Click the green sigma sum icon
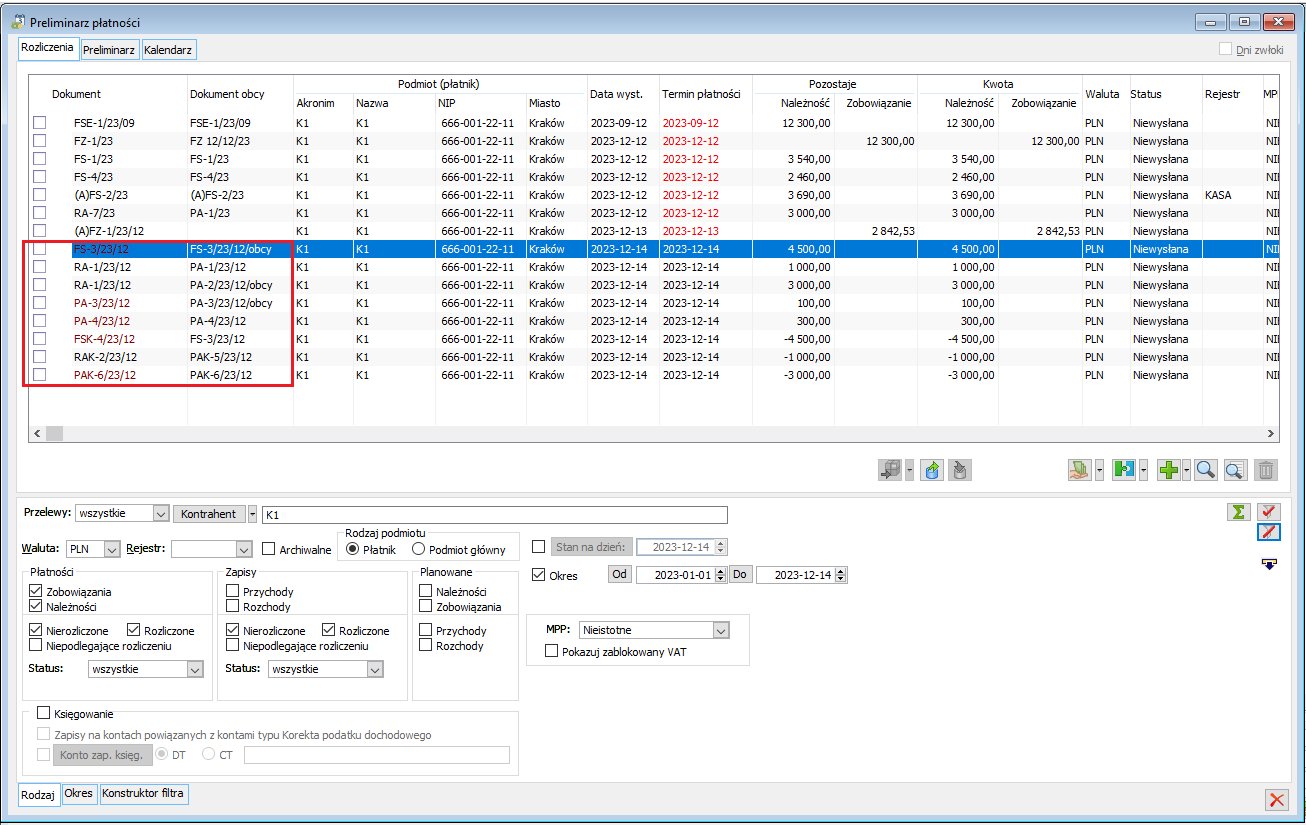The image size is (1306, 825). pos(1239,512)
